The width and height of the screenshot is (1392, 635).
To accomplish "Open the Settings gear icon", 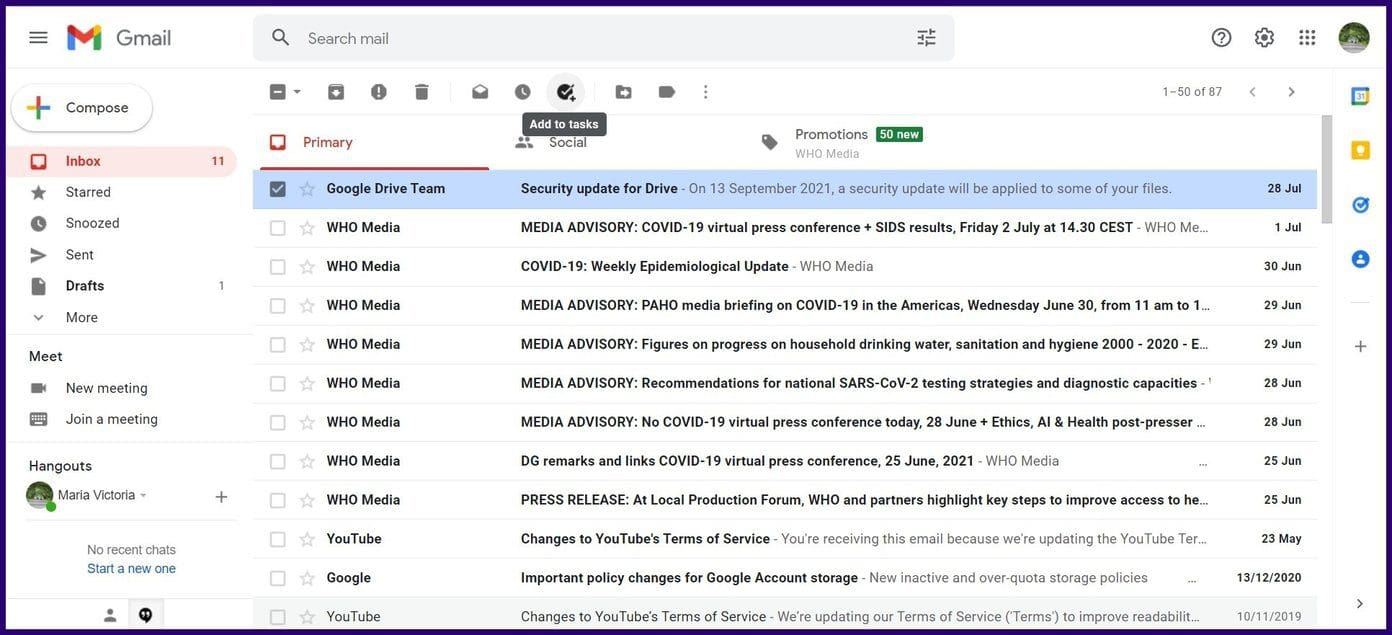I will [x=1264, y=38].
